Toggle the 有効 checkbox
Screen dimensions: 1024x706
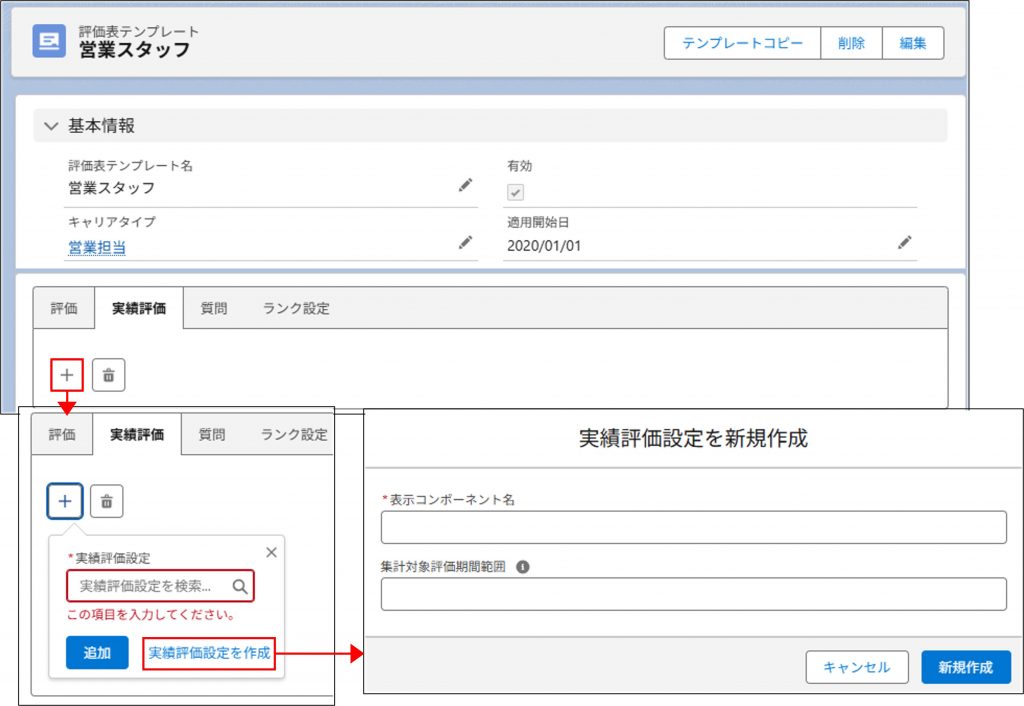tap(516, 193)
